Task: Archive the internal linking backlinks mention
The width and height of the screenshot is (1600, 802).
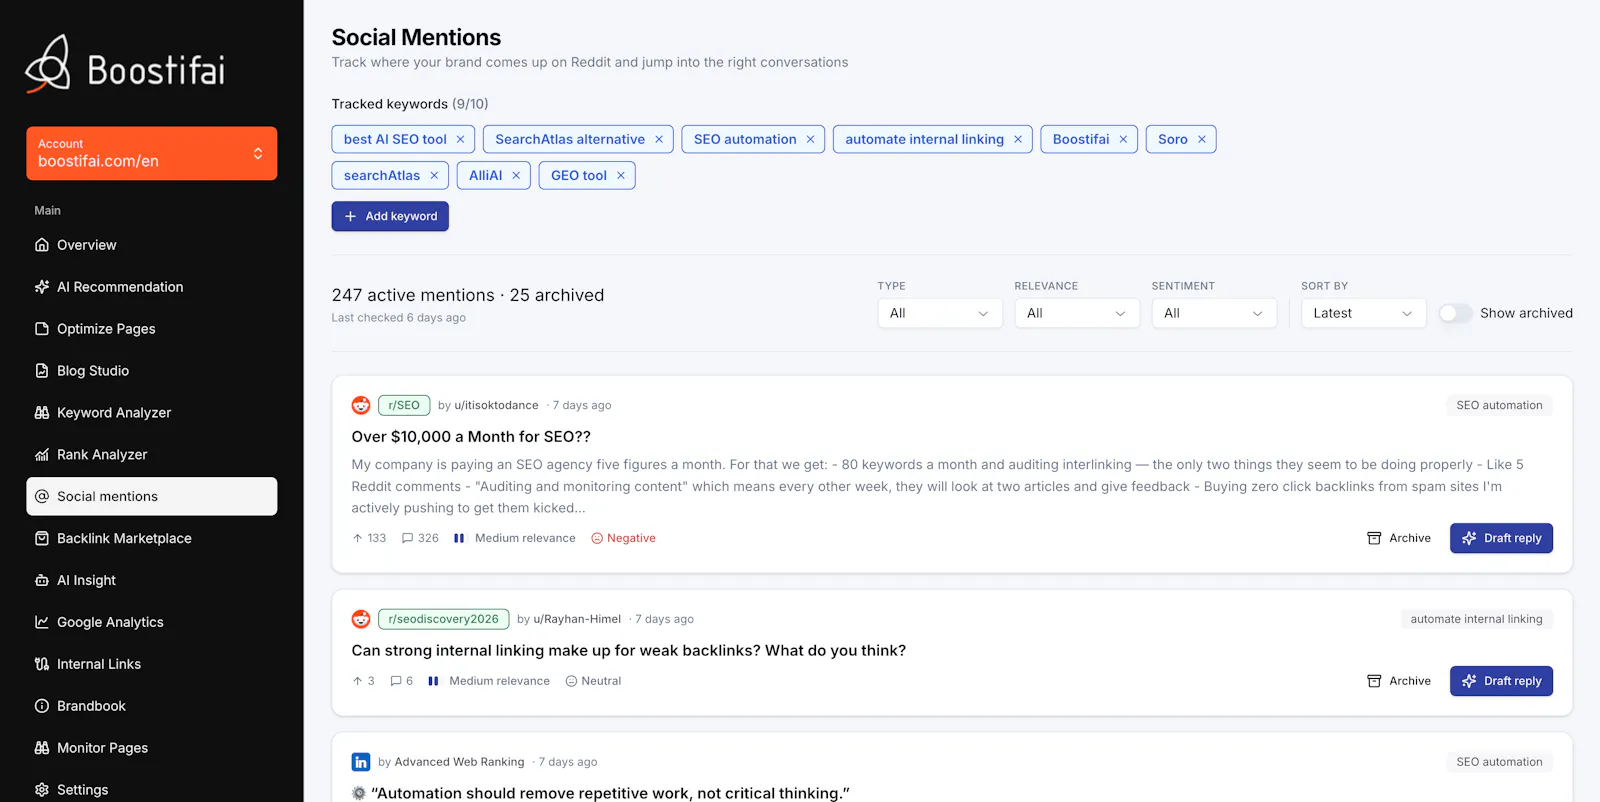Action: (x=1399, y=681)
